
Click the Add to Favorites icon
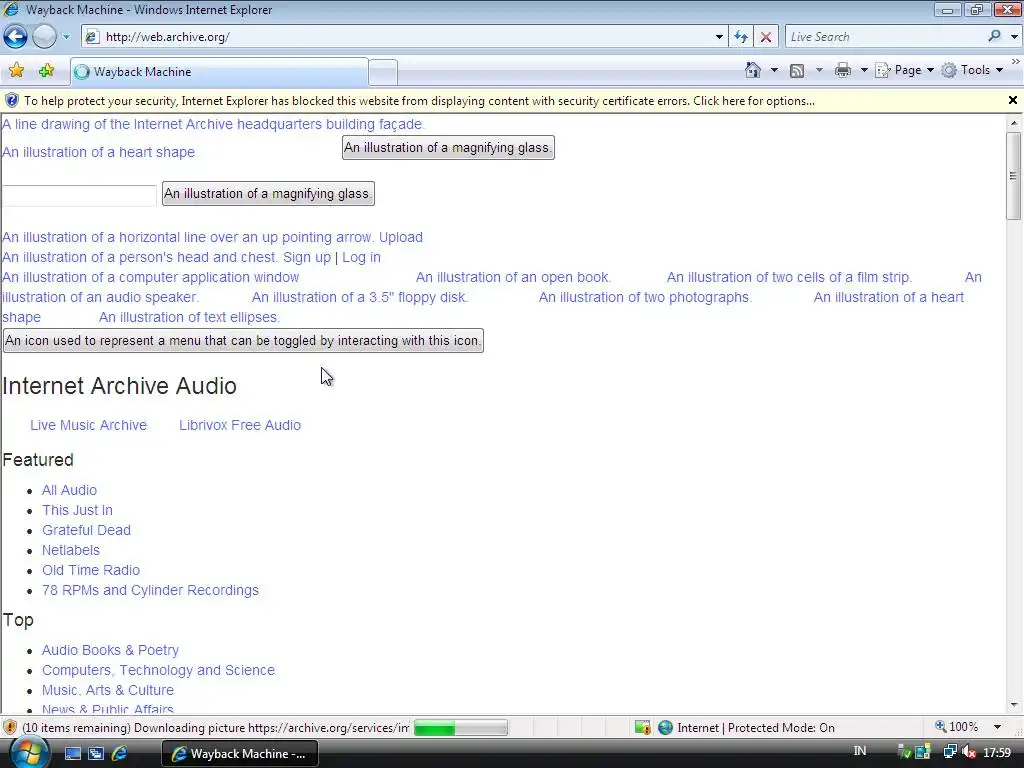tap(46, 71)
